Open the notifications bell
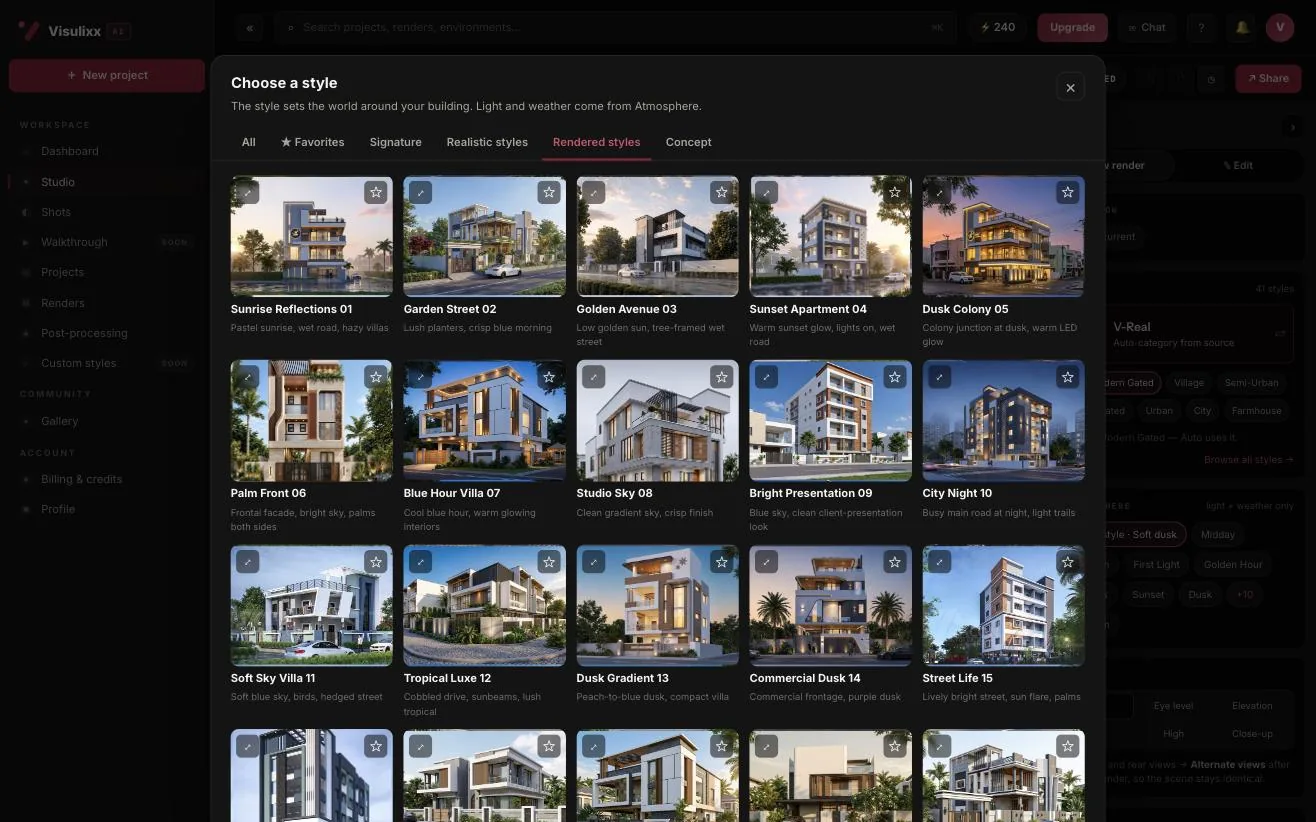The height and width of the screenshot is (822, 1316). (x=1242, y=28)
